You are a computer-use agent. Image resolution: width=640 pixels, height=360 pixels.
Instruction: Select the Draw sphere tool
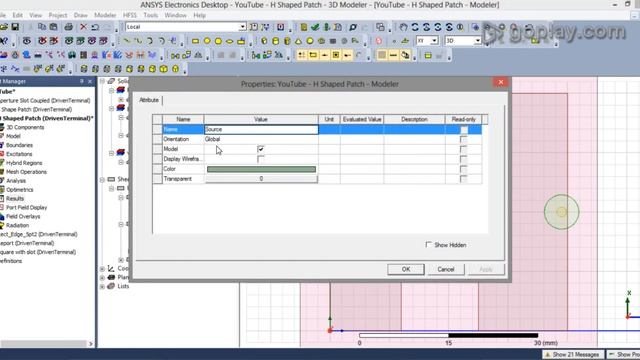pos(310,41)
